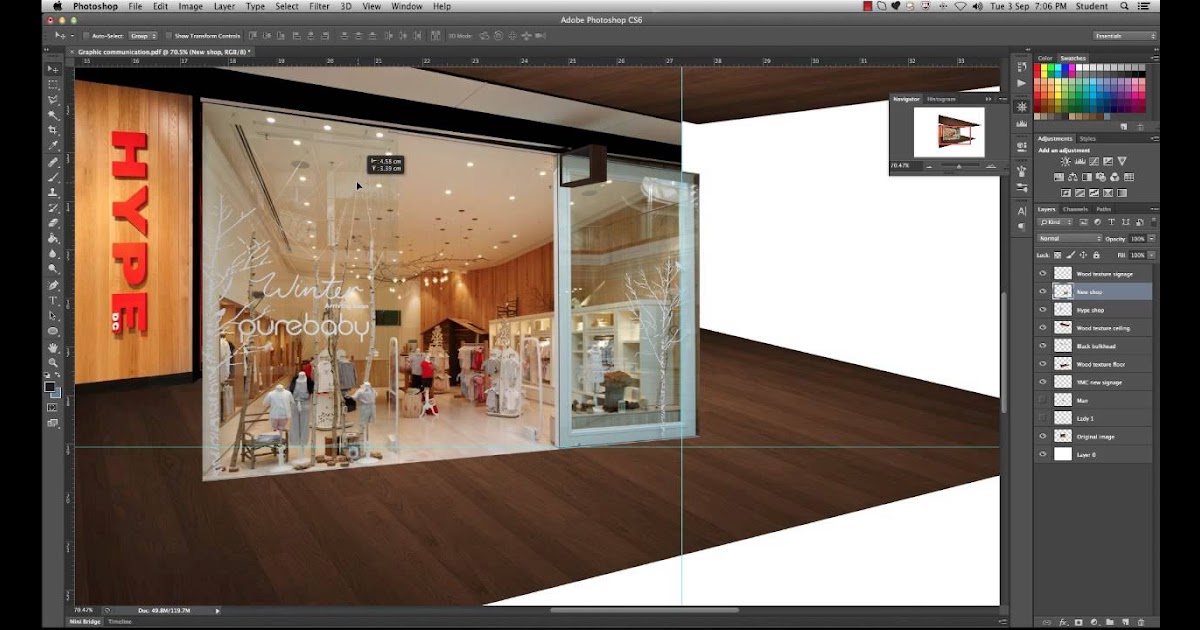Hide the New shop layer
Screen dimensions: 1200x630
click(1043, 291)
